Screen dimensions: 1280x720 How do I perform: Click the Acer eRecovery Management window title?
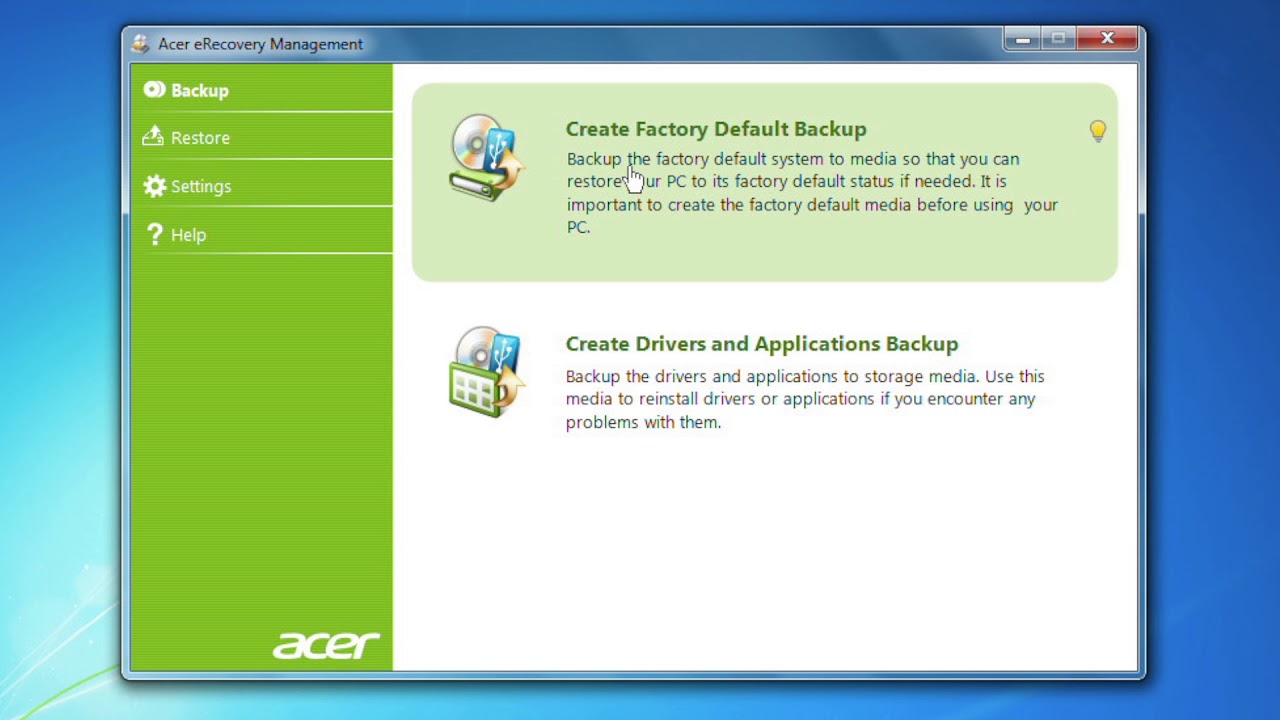[x=260, y=44]
